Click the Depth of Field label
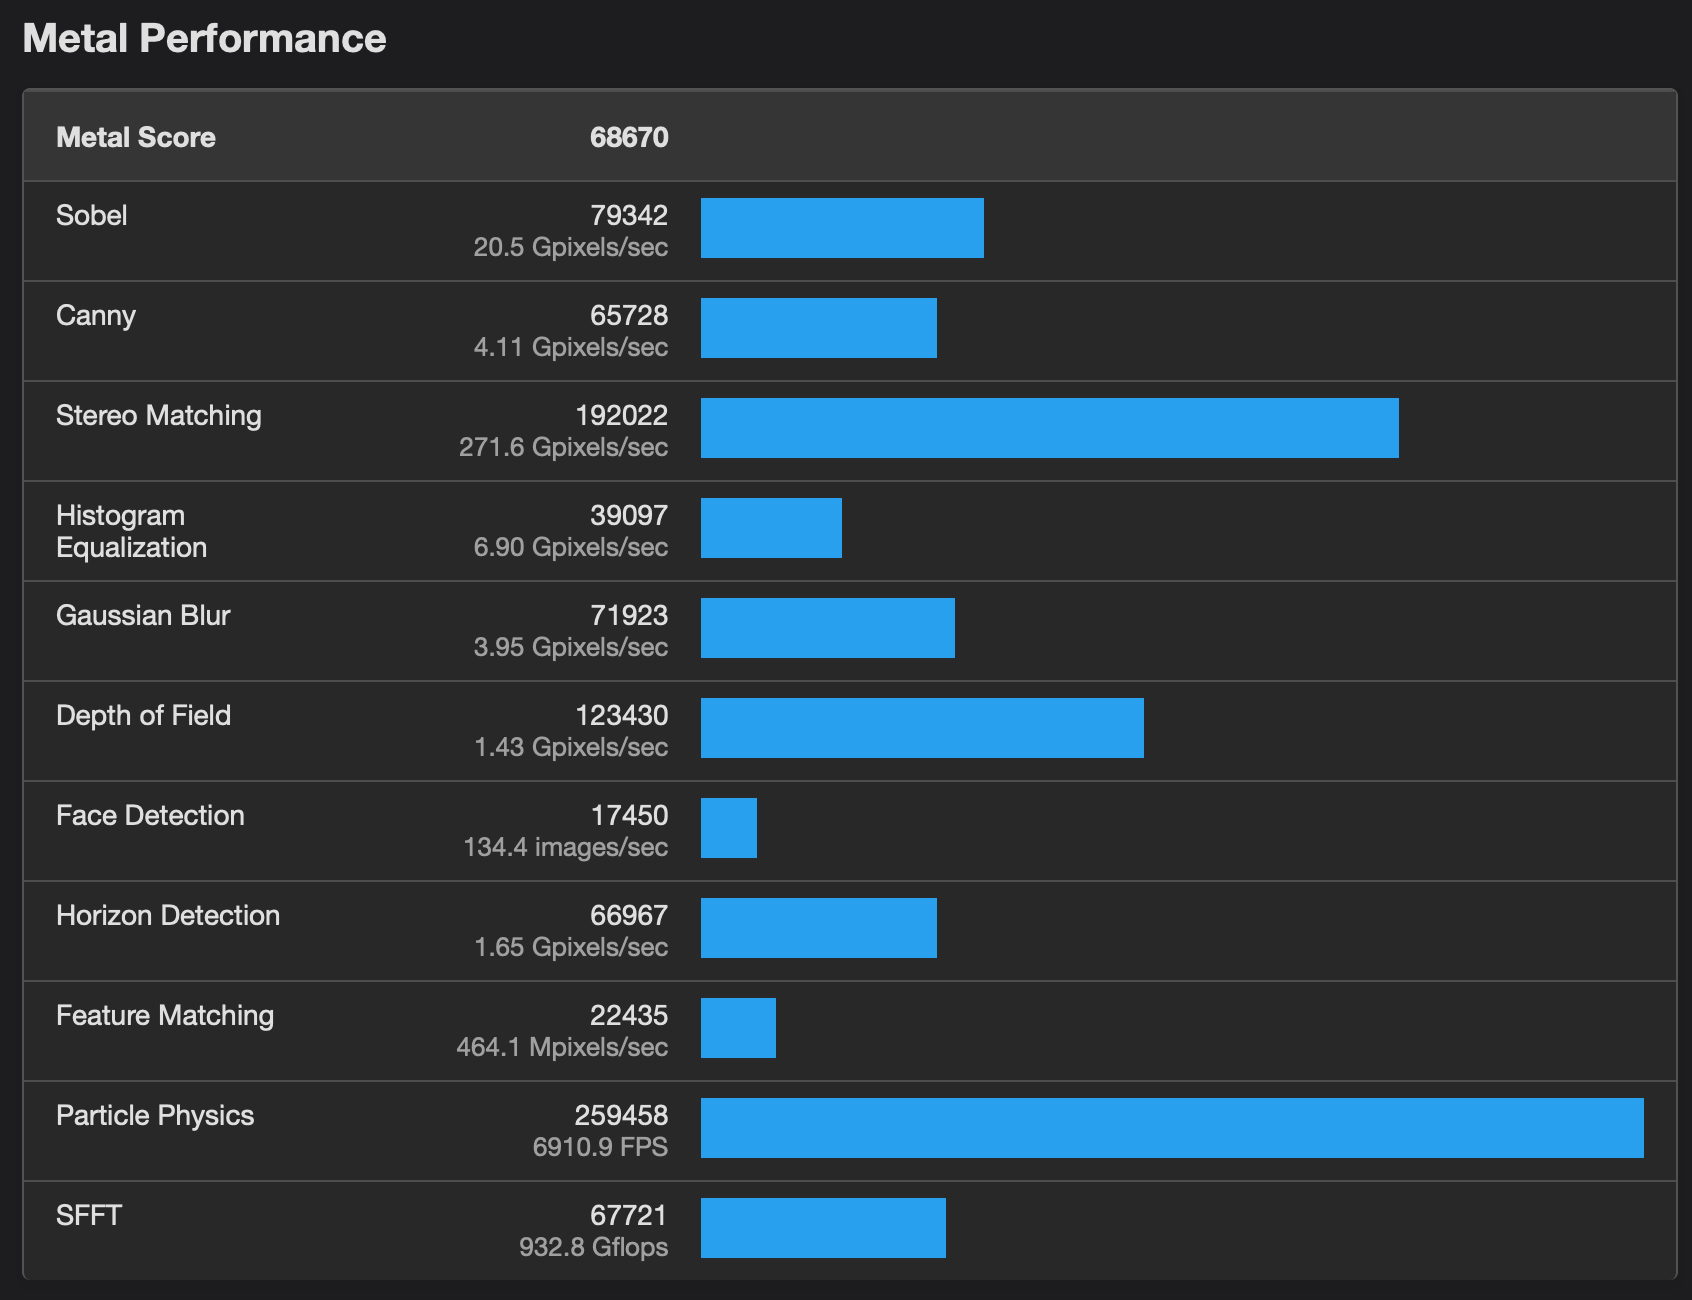The image size is (1692, 1300). click(x=143, y=715)
